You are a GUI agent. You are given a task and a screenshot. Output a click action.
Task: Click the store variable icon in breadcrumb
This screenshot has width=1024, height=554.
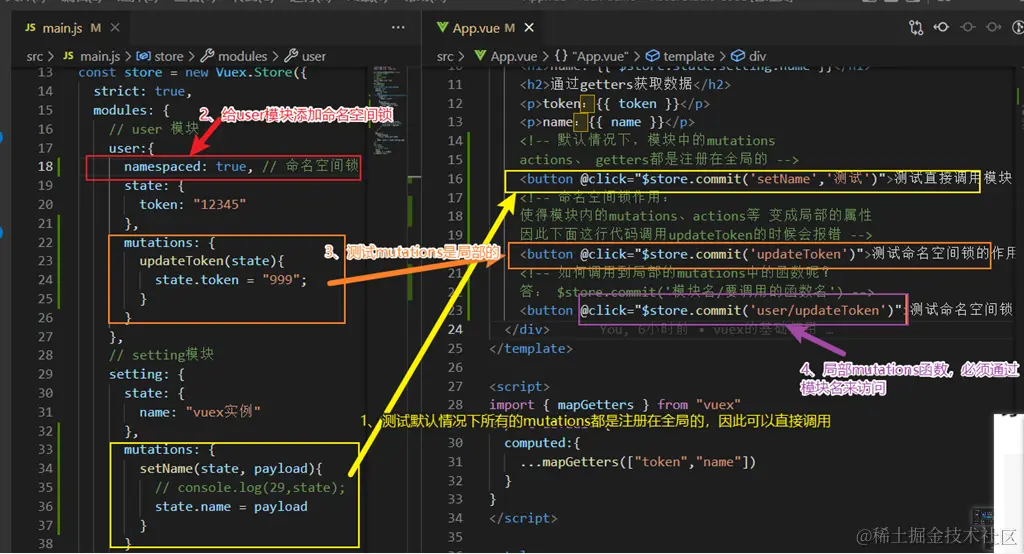coord(143,56)
